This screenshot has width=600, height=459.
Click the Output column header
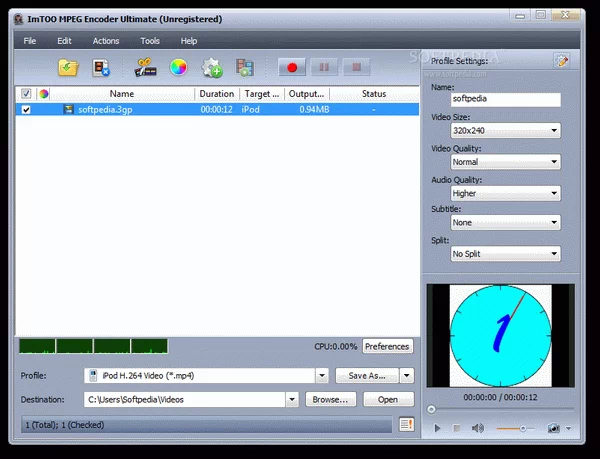pyautogui.click(x=307, y=94)
